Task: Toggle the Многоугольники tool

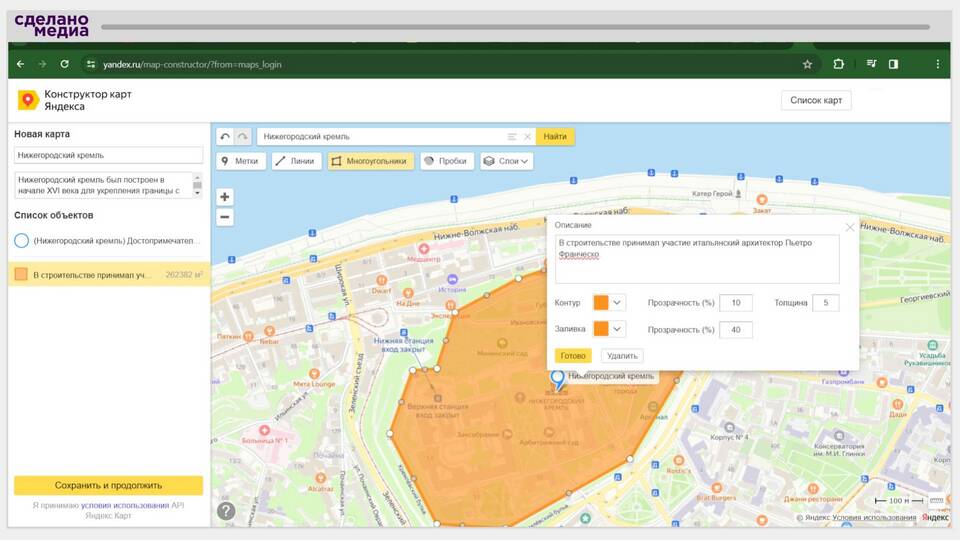Action: 370,161
